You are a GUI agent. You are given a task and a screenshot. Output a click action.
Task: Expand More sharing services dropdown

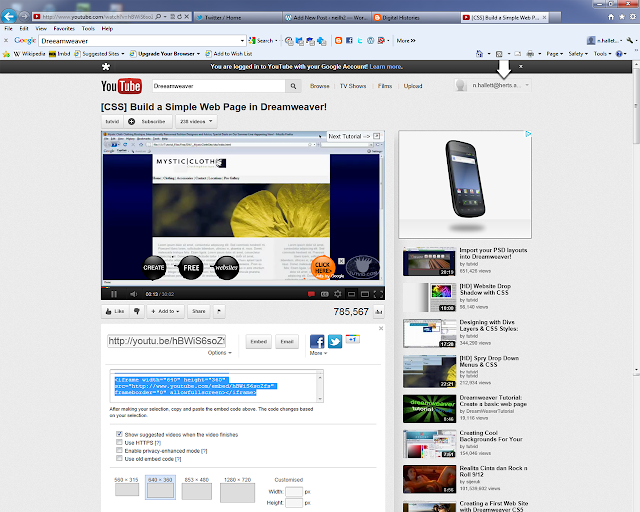pos(318,353)
